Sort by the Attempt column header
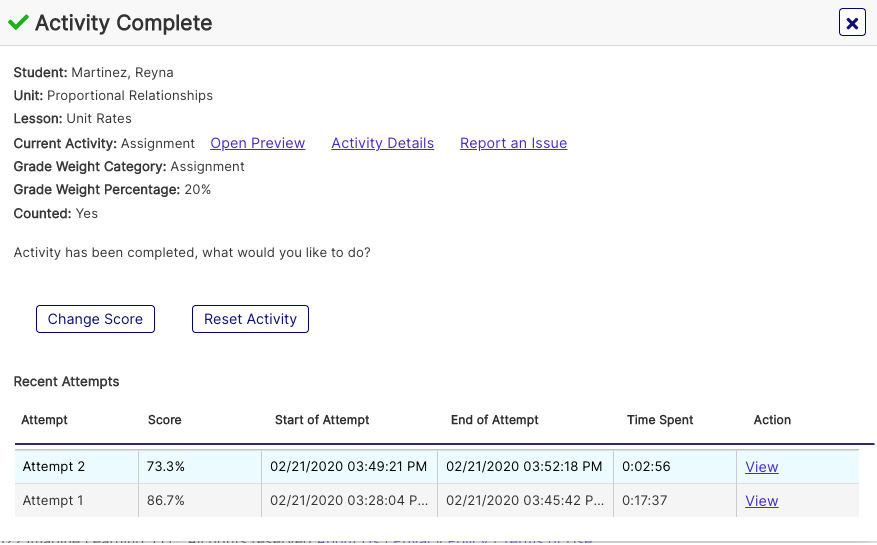The image size is (877, 545). click(x=44, y=420)
